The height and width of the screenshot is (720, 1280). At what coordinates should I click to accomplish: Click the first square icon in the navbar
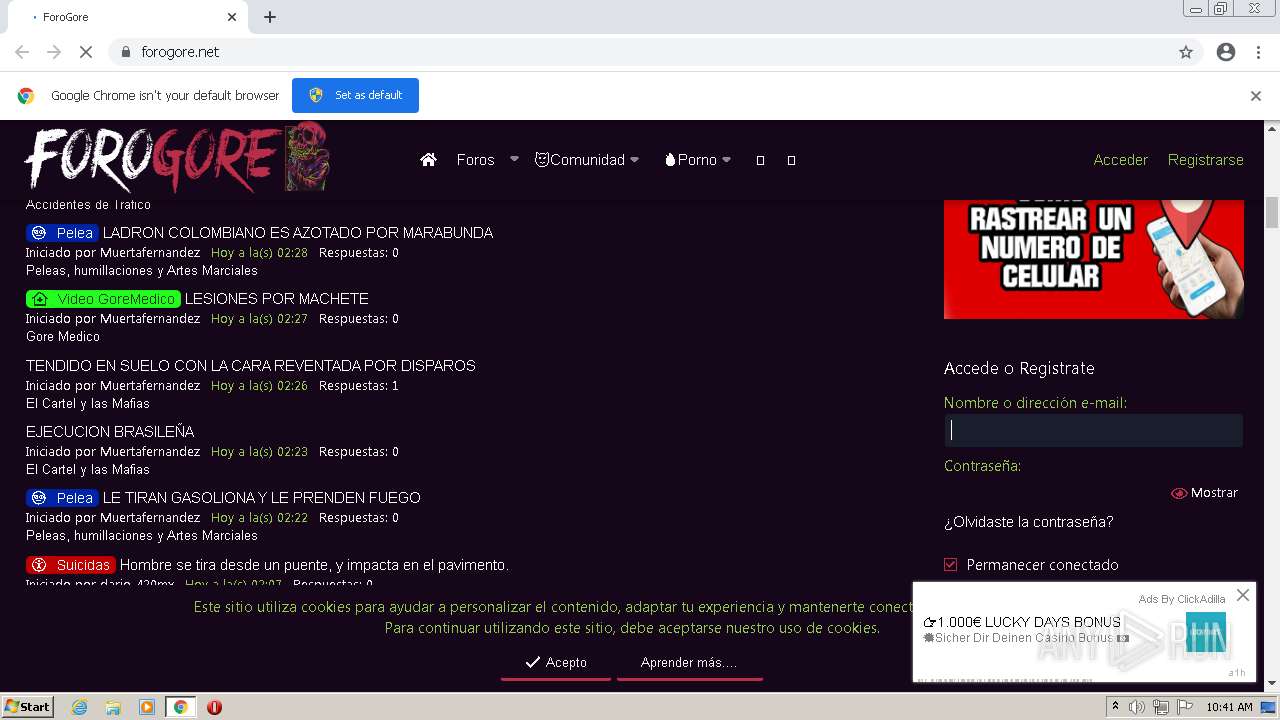click(760, 160)
